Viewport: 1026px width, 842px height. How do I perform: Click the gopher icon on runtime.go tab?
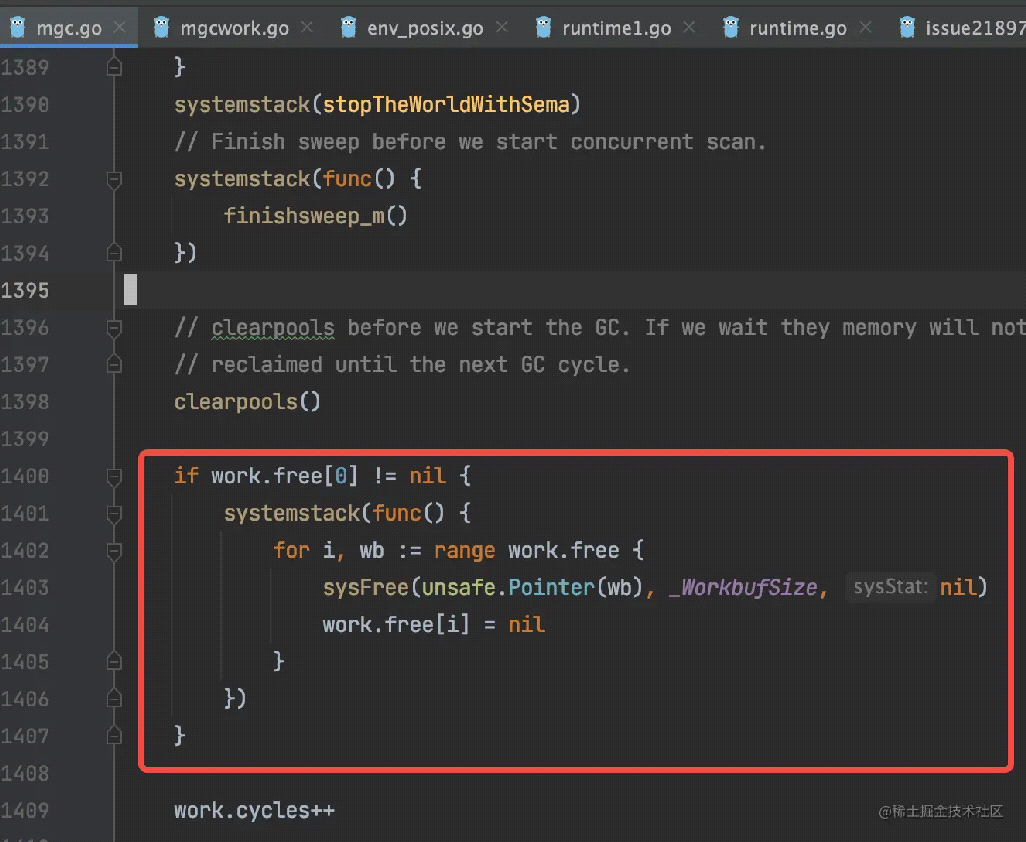(730, 27)
